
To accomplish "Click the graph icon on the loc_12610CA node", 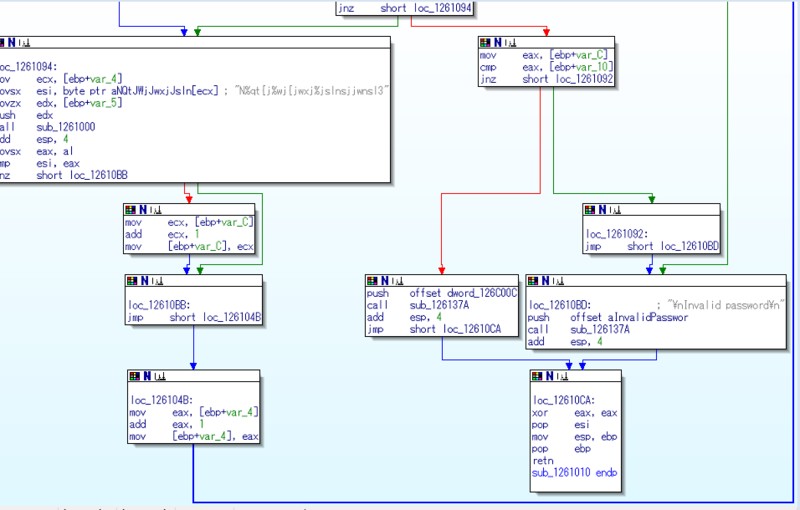I will 562,376.
